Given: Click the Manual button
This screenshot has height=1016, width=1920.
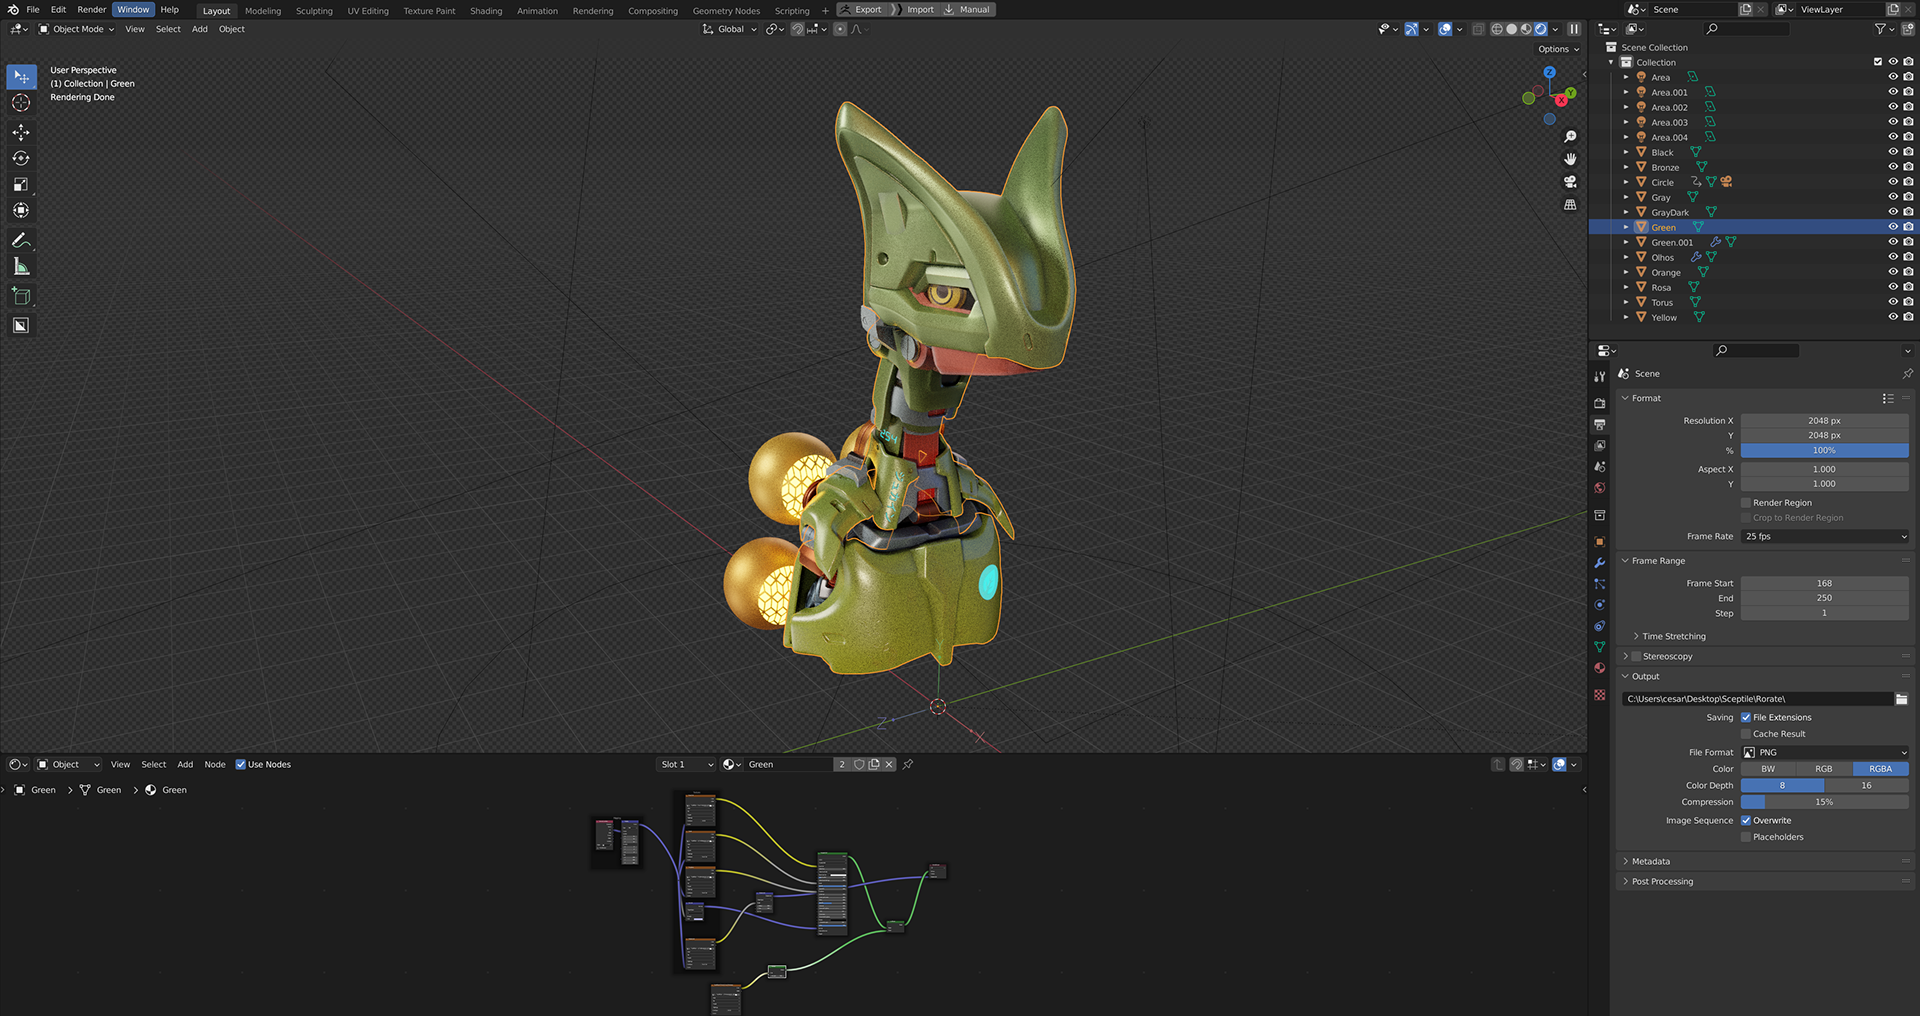Looking at the screenshot, I should 967,10.
